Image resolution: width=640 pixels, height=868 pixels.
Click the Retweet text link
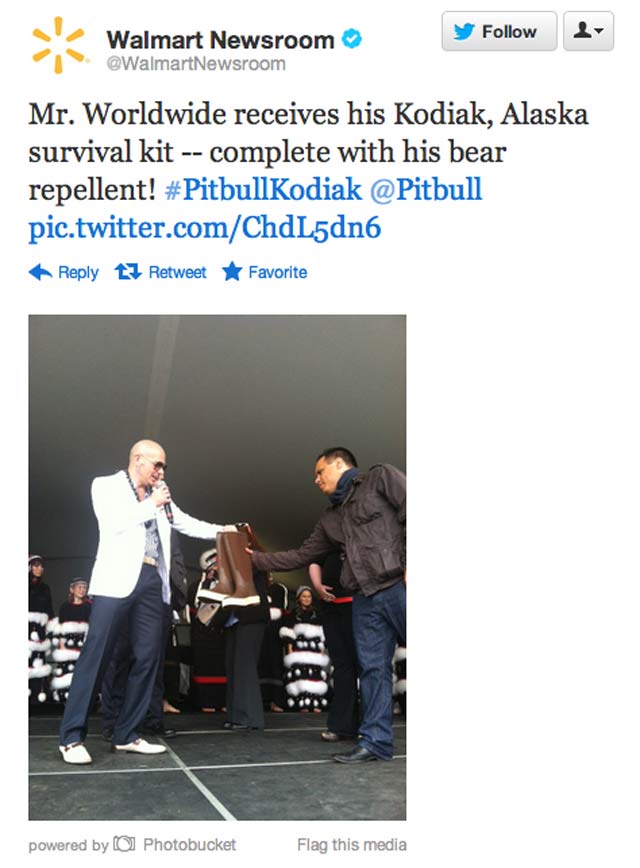pyautogui.click(x=177, y=272)
